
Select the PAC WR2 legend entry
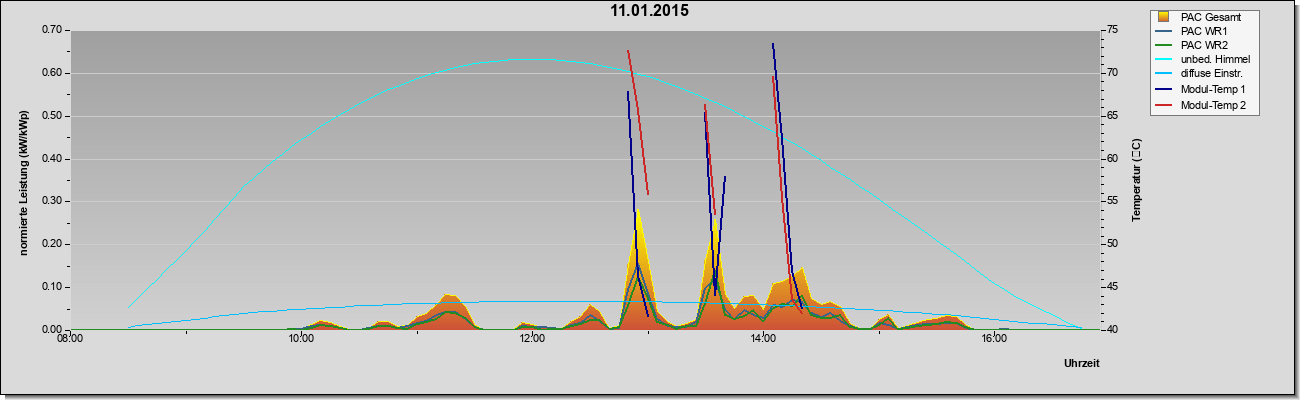[1204, 45]
